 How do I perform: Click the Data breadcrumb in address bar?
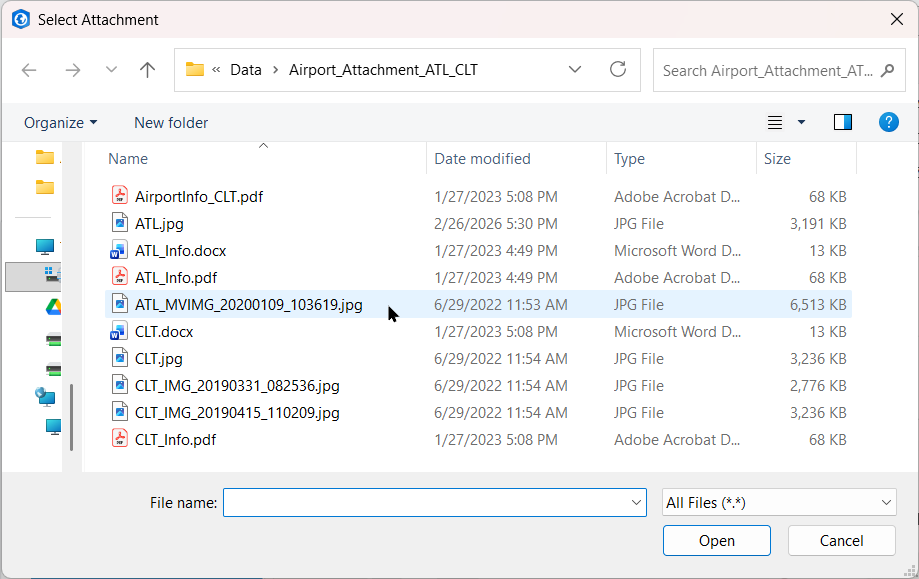[x=246, y=70]
